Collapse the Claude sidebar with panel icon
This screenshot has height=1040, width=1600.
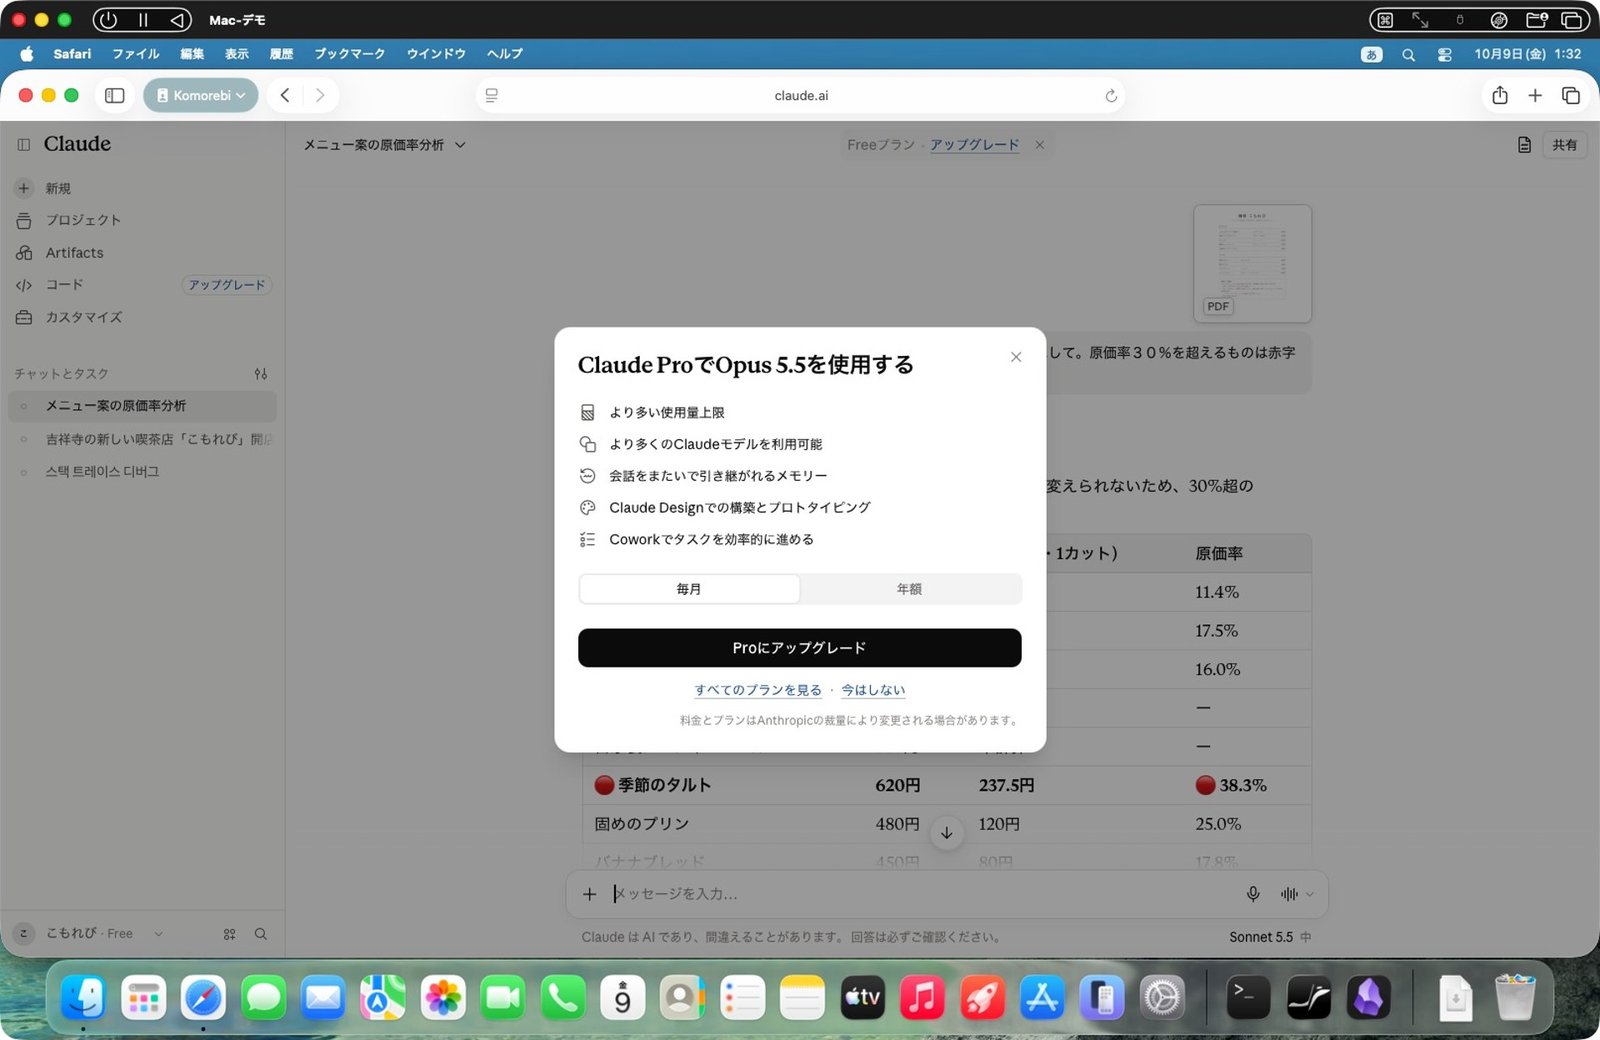[24, 144]
